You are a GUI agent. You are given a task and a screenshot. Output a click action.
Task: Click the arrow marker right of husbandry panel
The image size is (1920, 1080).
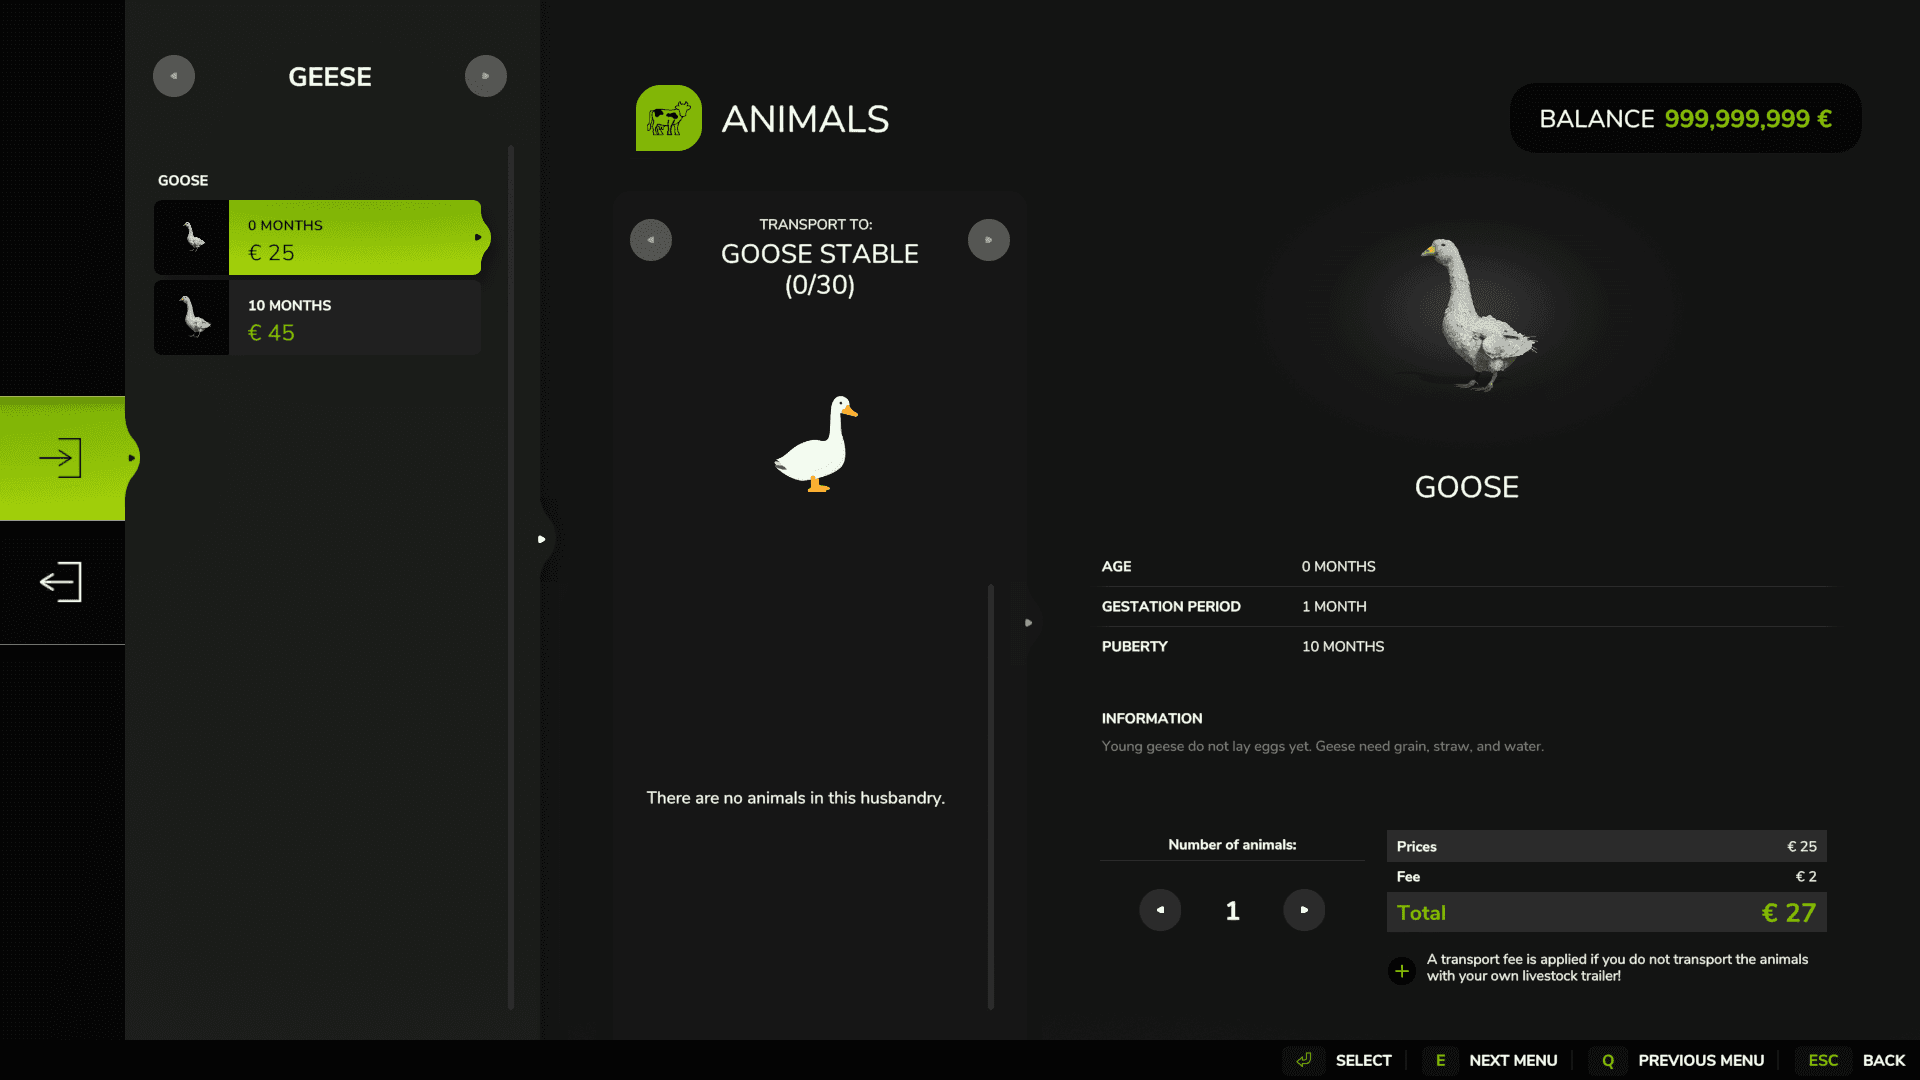1028,623
